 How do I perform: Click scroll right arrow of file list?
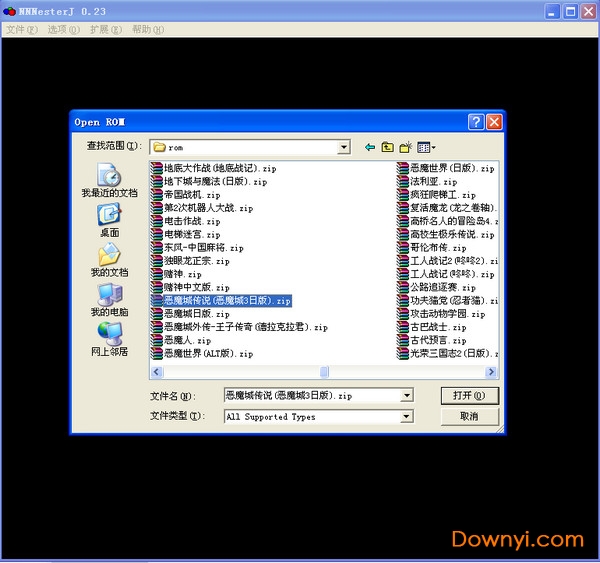tap(491, 372)
